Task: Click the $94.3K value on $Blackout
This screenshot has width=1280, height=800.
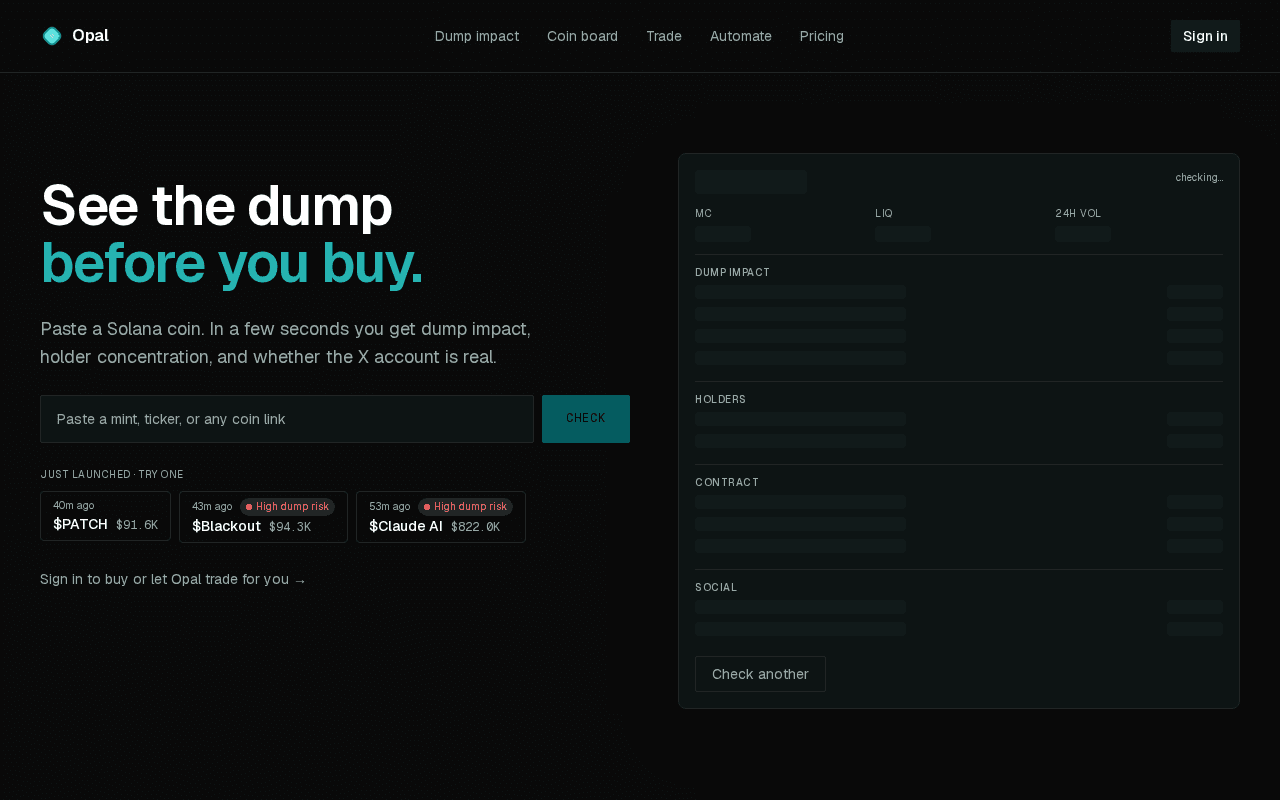Action: tap(290, 527)
